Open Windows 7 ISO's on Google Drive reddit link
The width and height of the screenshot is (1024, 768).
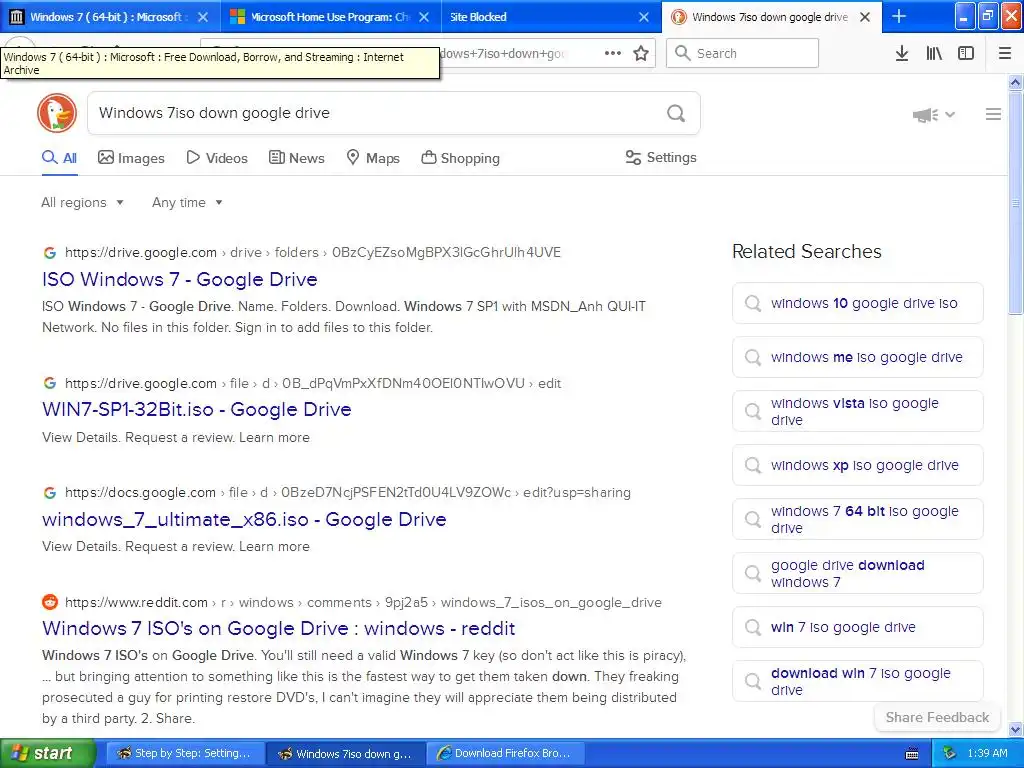tap(279, 628)
